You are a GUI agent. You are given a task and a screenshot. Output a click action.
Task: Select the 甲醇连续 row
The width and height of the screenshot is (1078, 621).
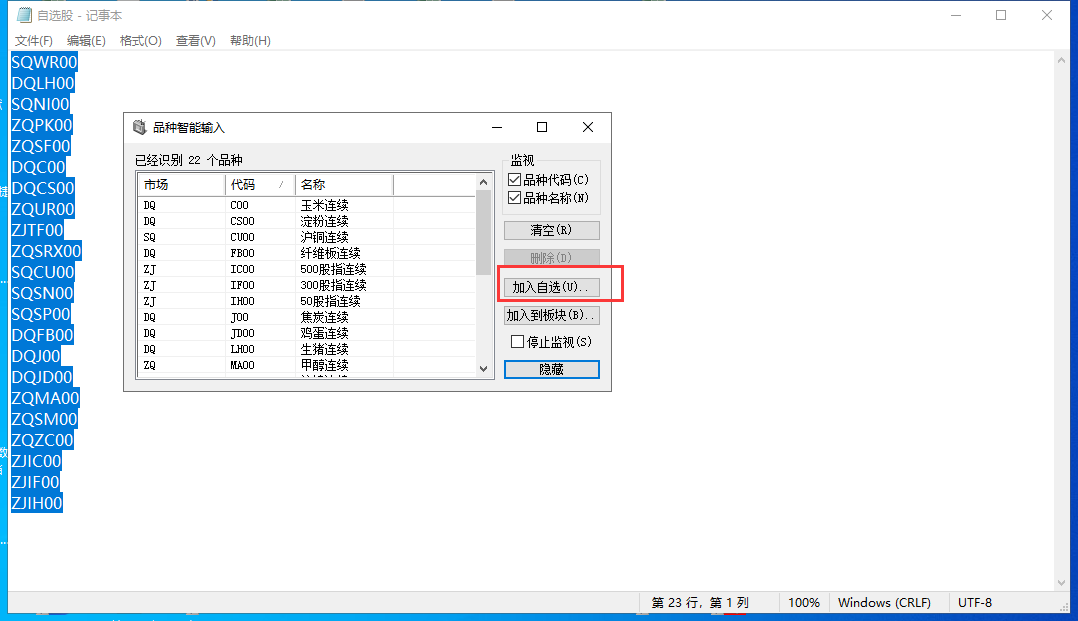pyautogui.click(x=307, y=365)
